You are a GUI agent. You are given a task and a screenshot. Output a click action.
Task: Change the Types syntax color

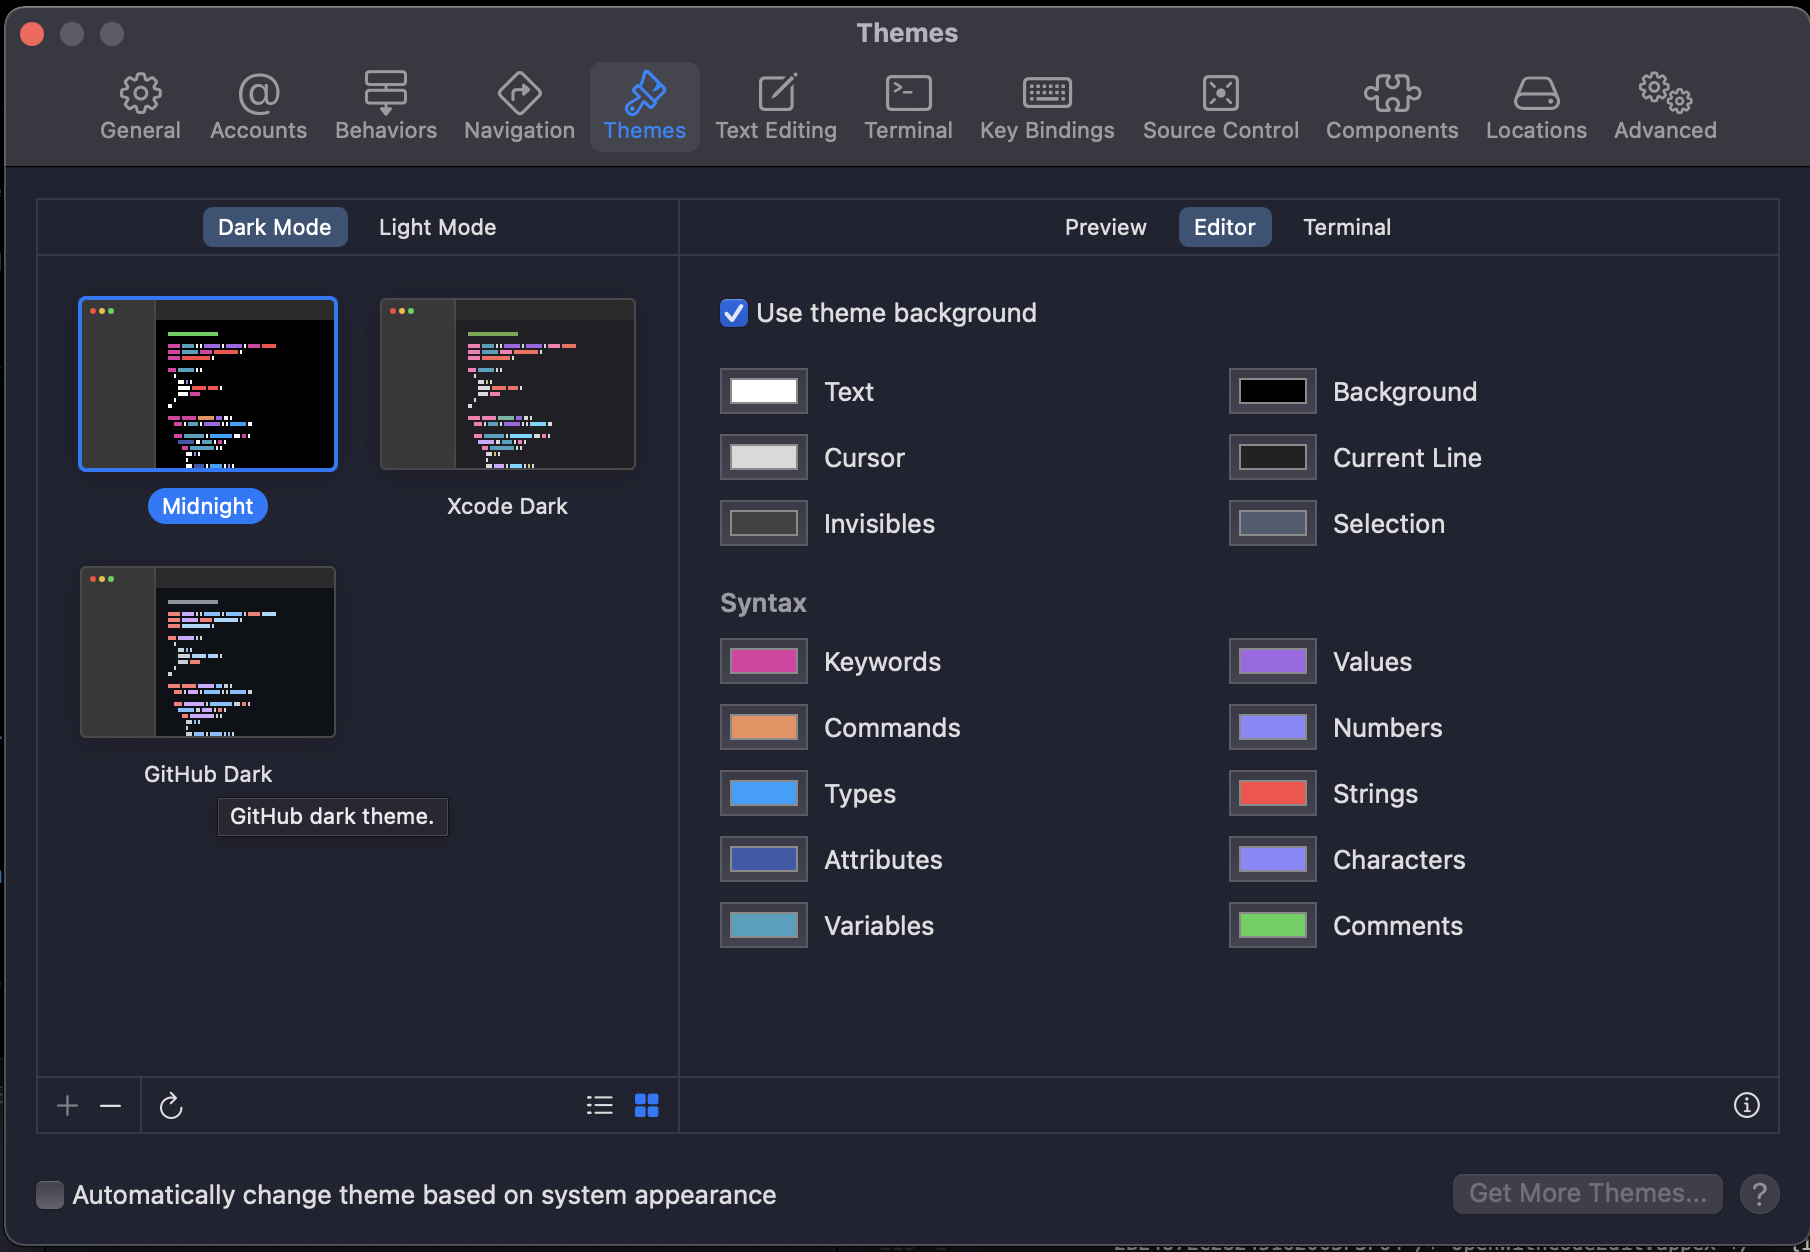coord(764,793)
